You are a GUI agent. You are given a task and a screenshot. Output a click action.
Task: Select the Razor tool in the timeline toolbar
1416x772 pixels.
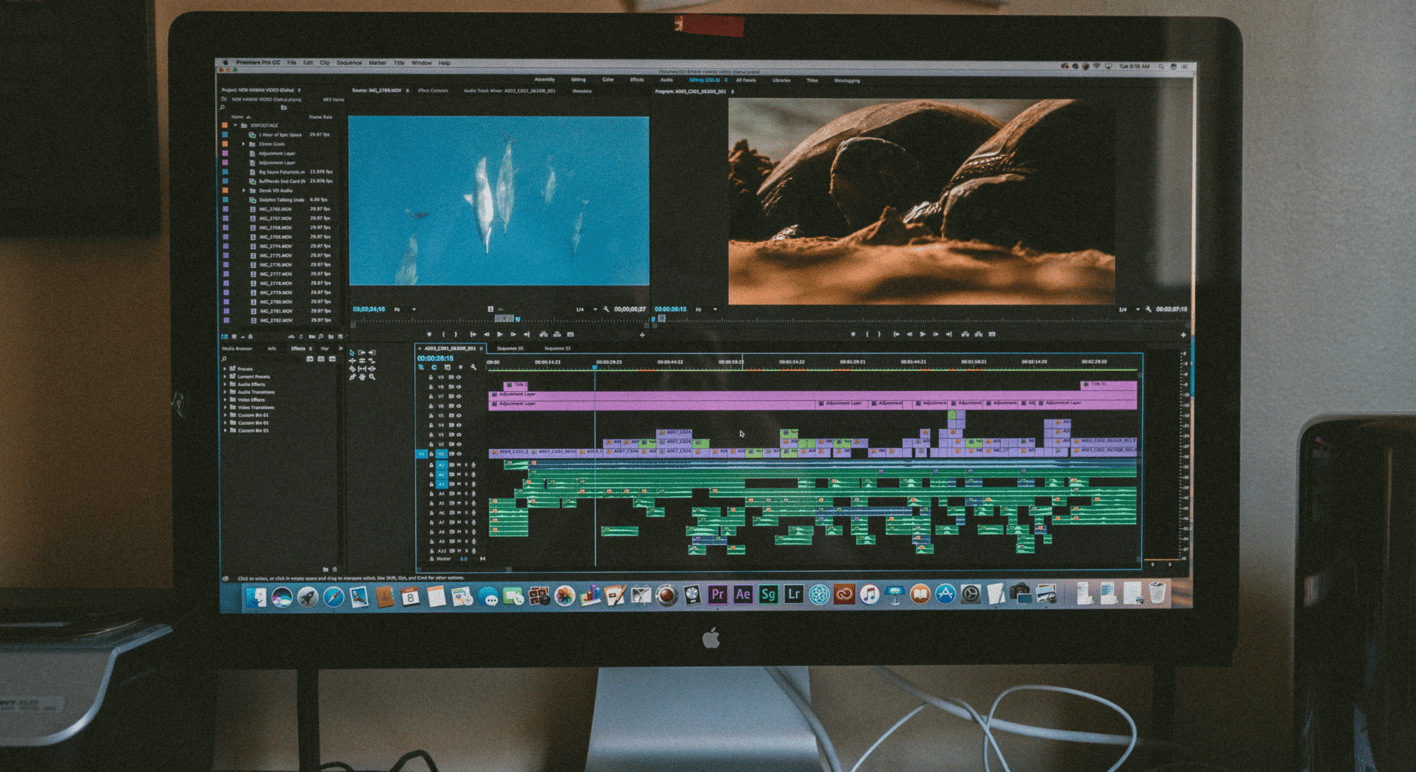tap(353, 369)
